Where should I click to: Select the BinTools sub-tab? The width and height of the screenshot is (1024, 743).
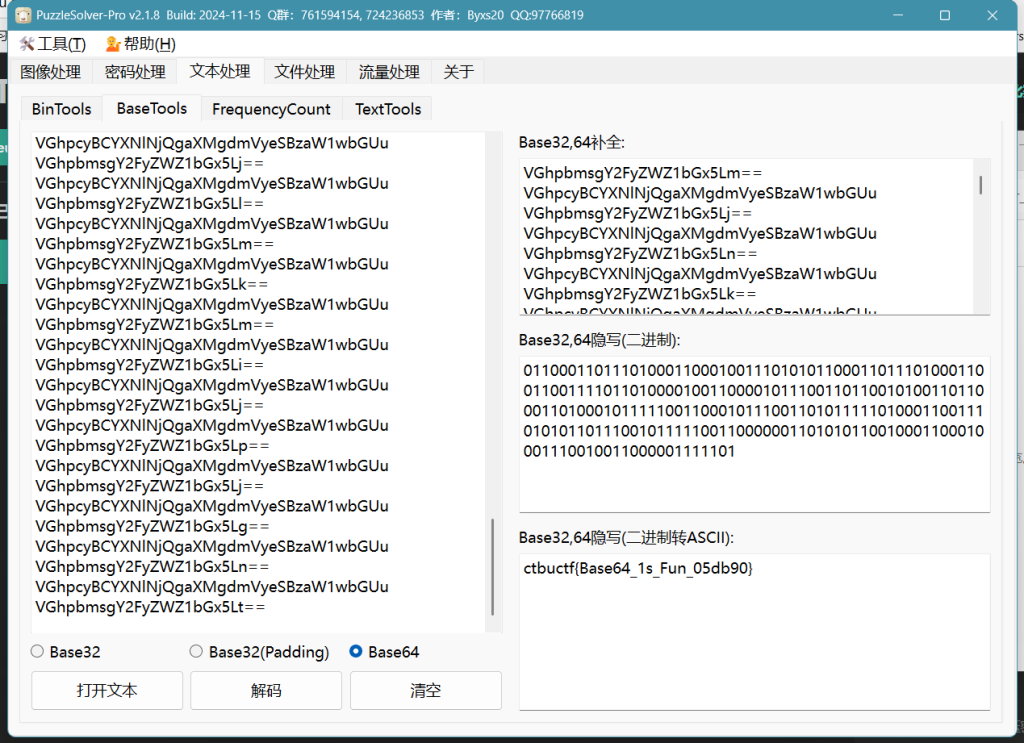61,109
